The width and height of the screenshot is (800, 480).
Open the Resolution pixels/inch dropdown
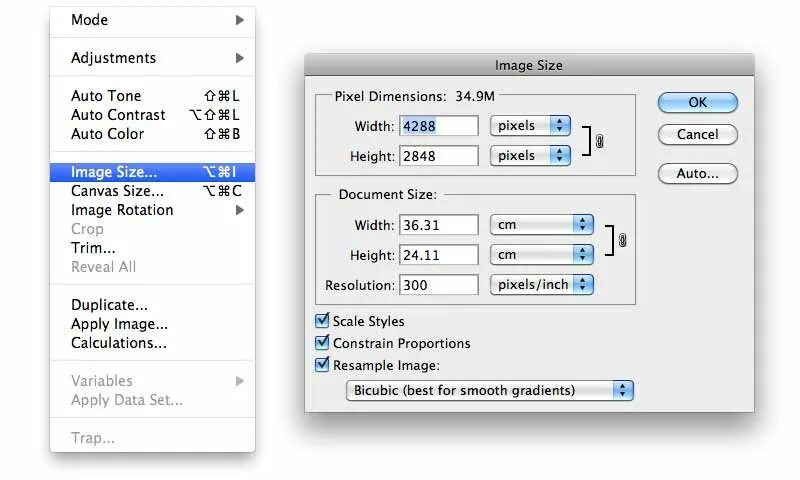click(541, 285)
